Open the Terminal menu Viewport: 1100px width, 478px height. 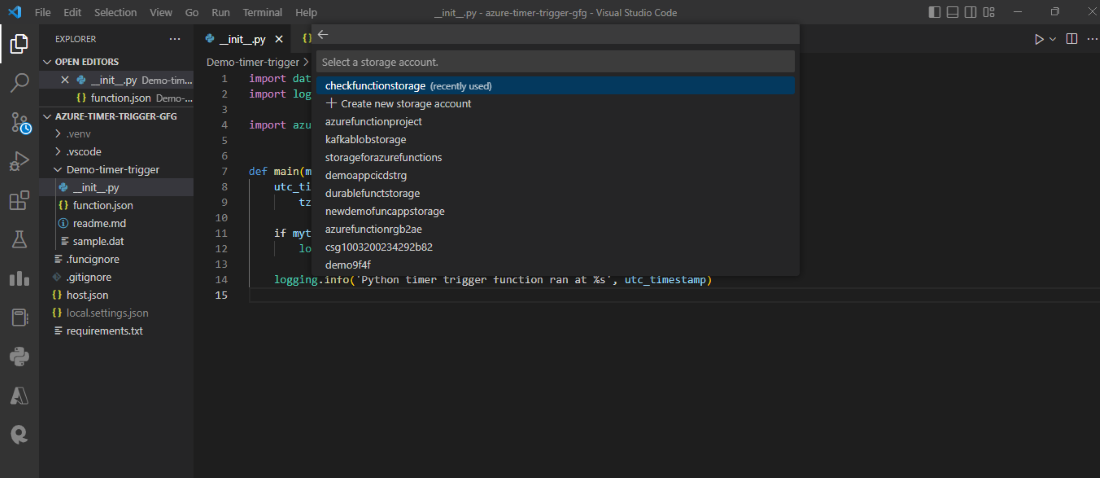tap(262, 13)
